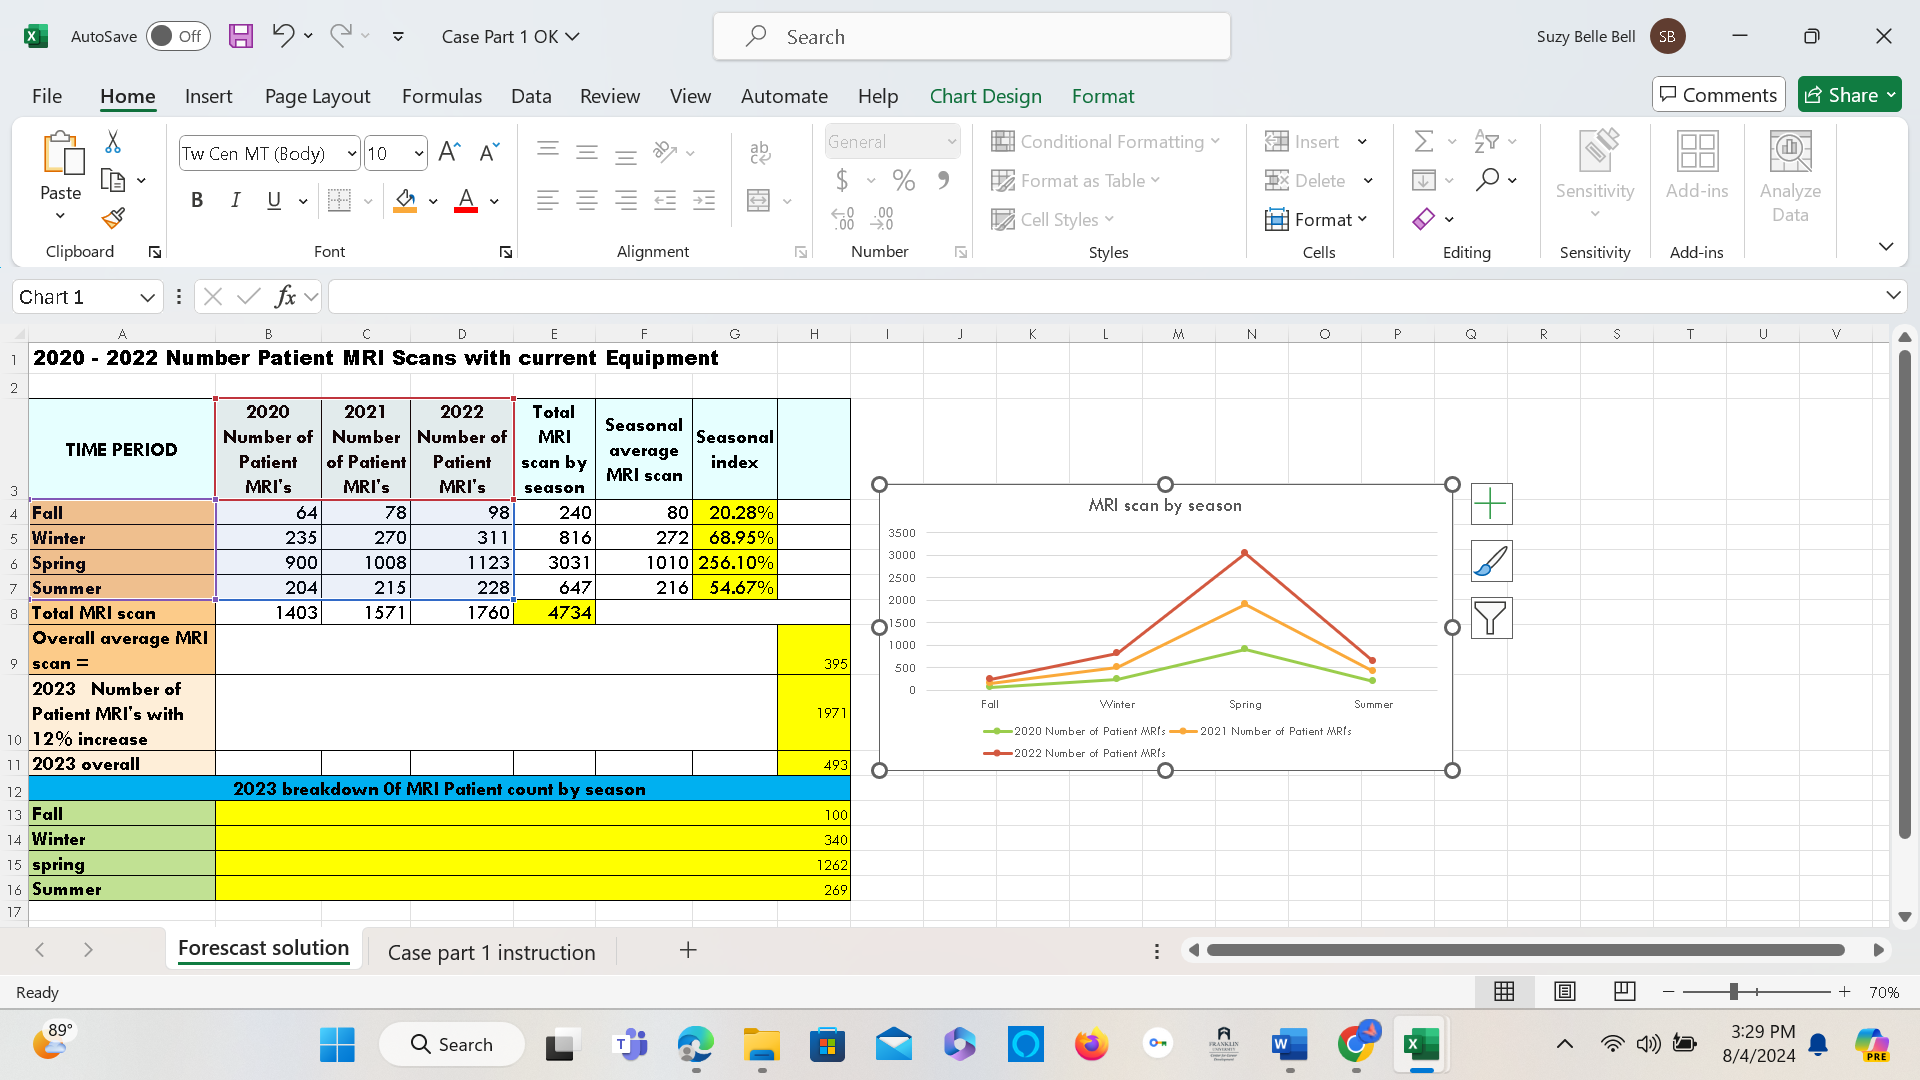Viewport: 1920px width, 1080px height.
Task: Click the Analyze Data icon
Action: click(1789, 170)
